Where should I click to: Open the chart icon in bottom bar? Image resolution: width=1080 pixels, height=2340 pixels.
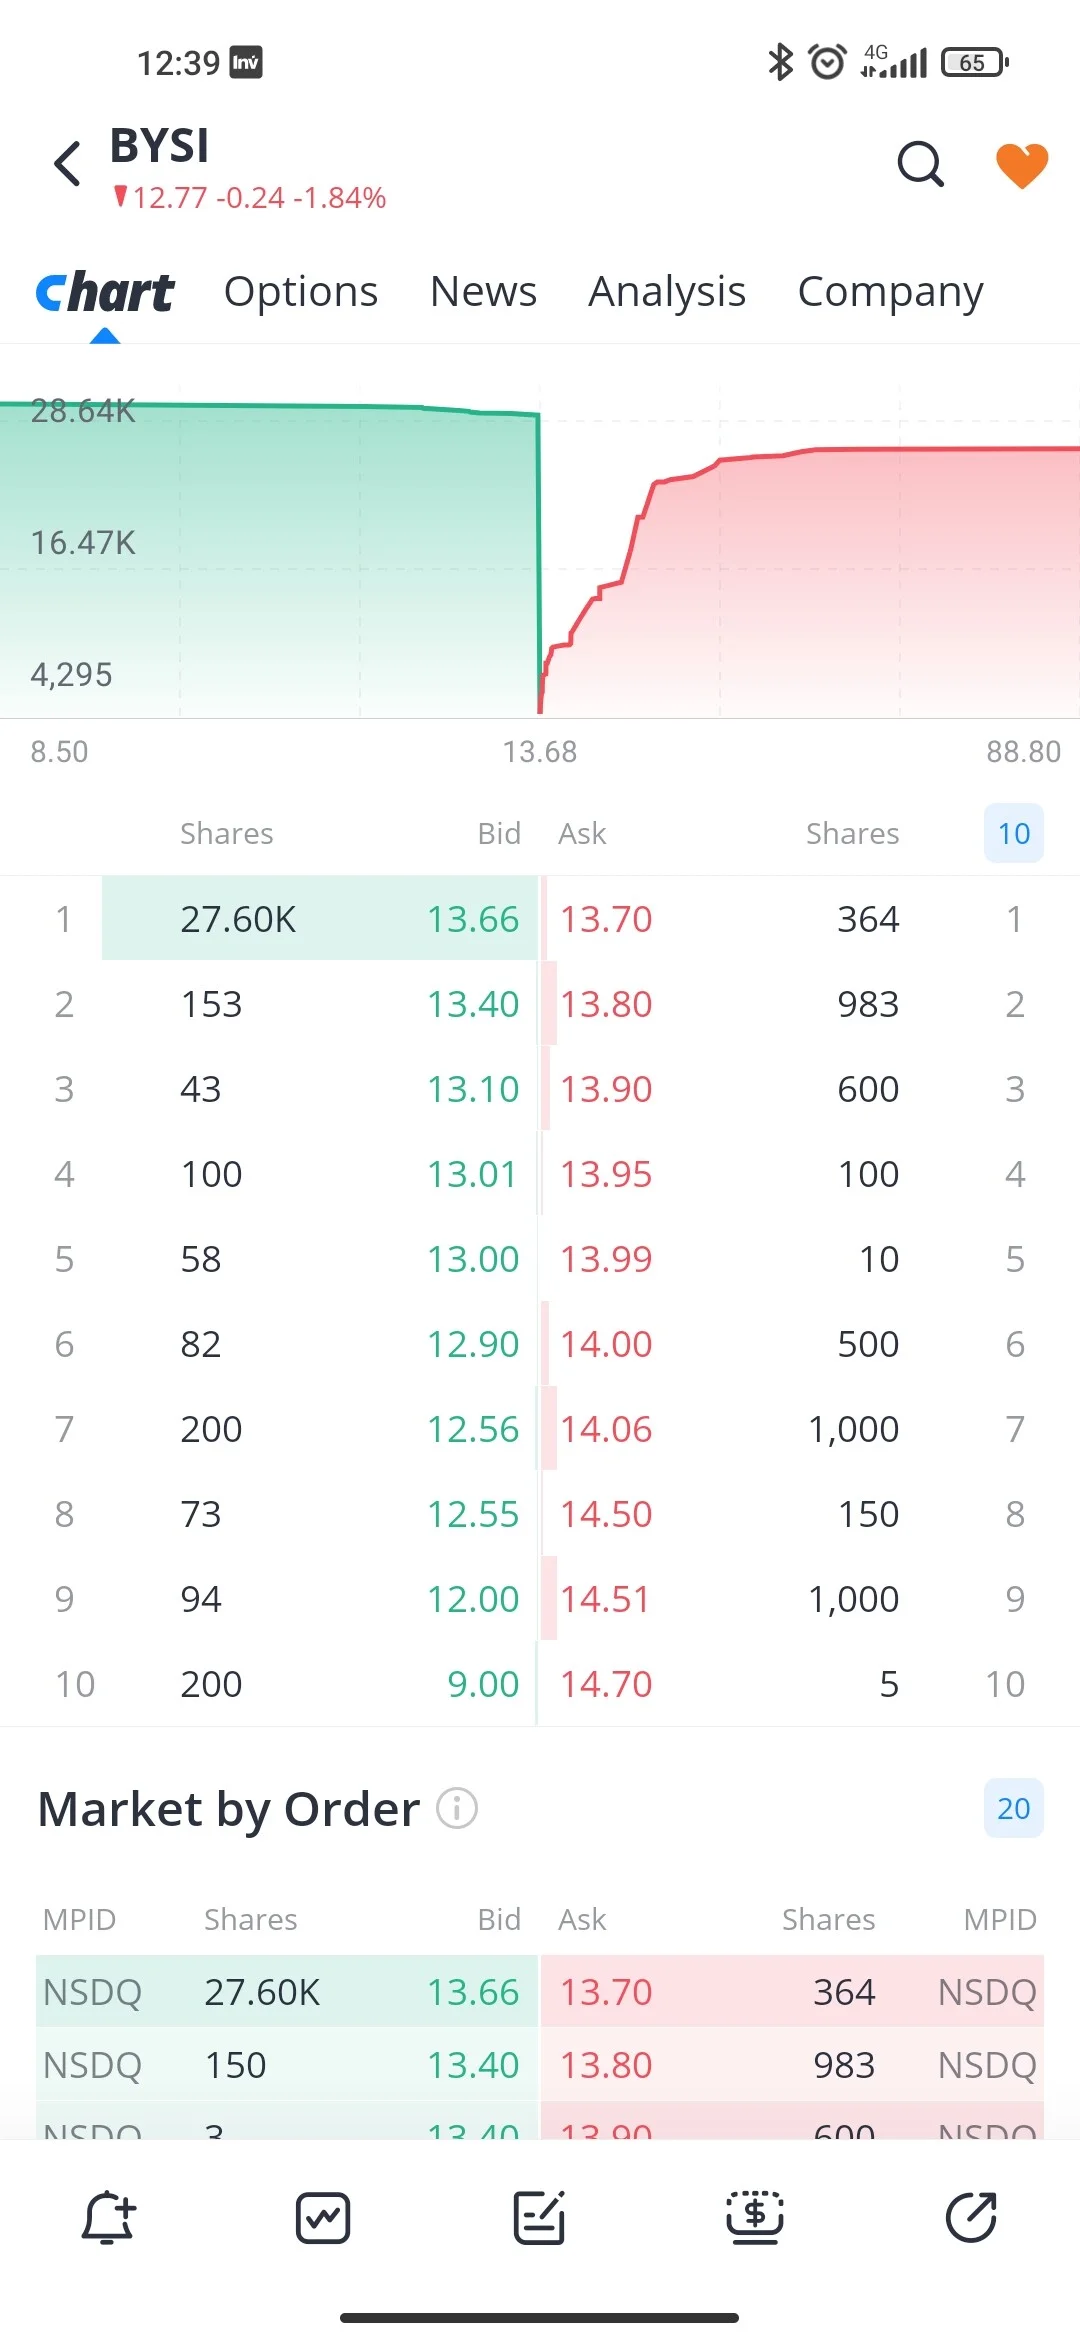tap(323, 2217)
